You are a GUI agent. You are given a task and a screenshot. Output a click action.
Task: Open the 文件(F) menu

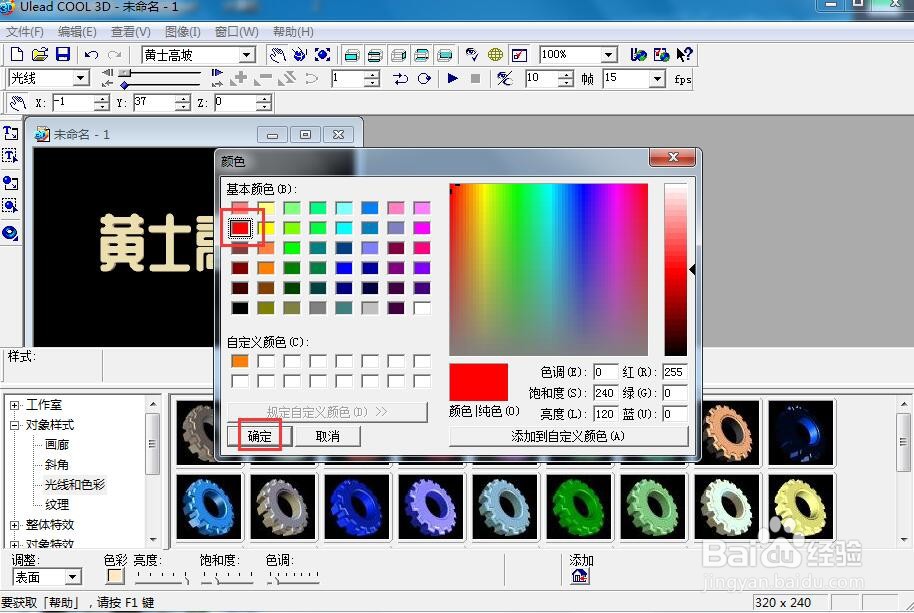click(x=24, y=31)
